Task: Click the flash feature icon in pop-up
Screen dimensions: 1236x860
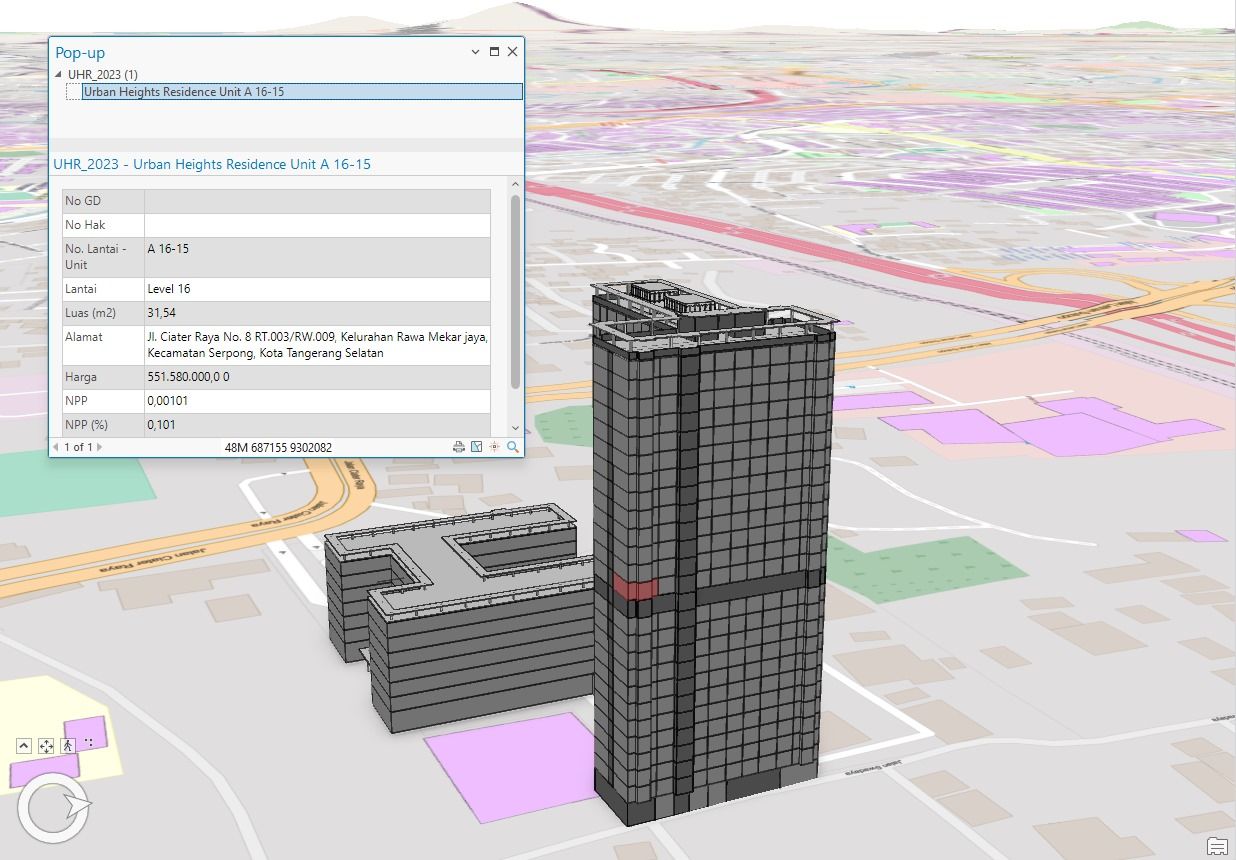Action: (x=494, y=447)
